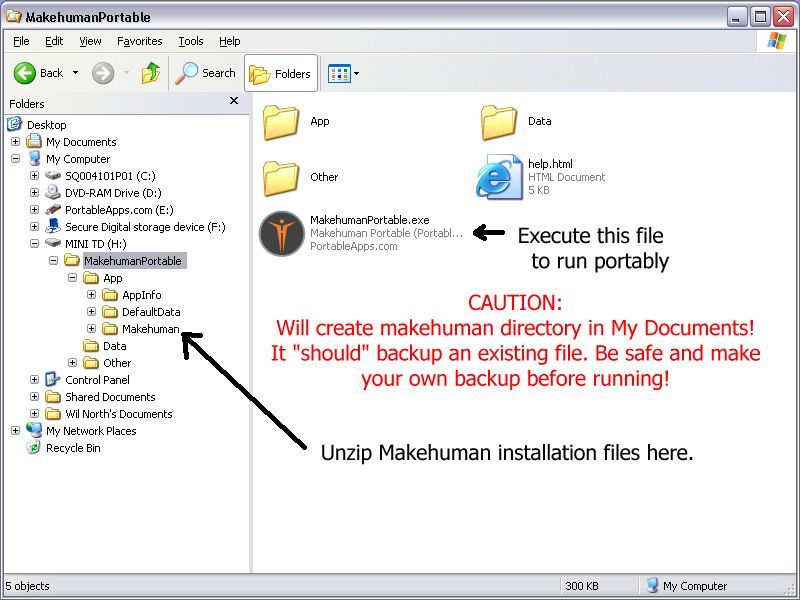The width and height of the screenshot is (800, 600).
Task: Expand the Makehuman folder node
Action: coord(91,329)
